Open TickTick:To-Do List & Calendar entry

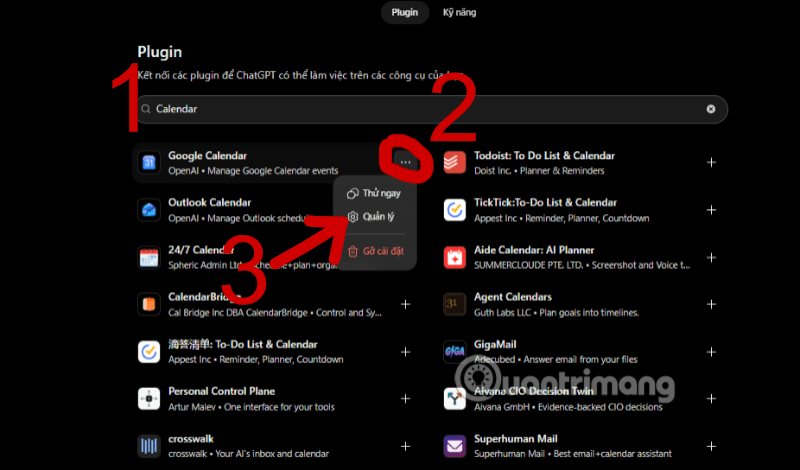pyautogui.click(x=545, y=203)
